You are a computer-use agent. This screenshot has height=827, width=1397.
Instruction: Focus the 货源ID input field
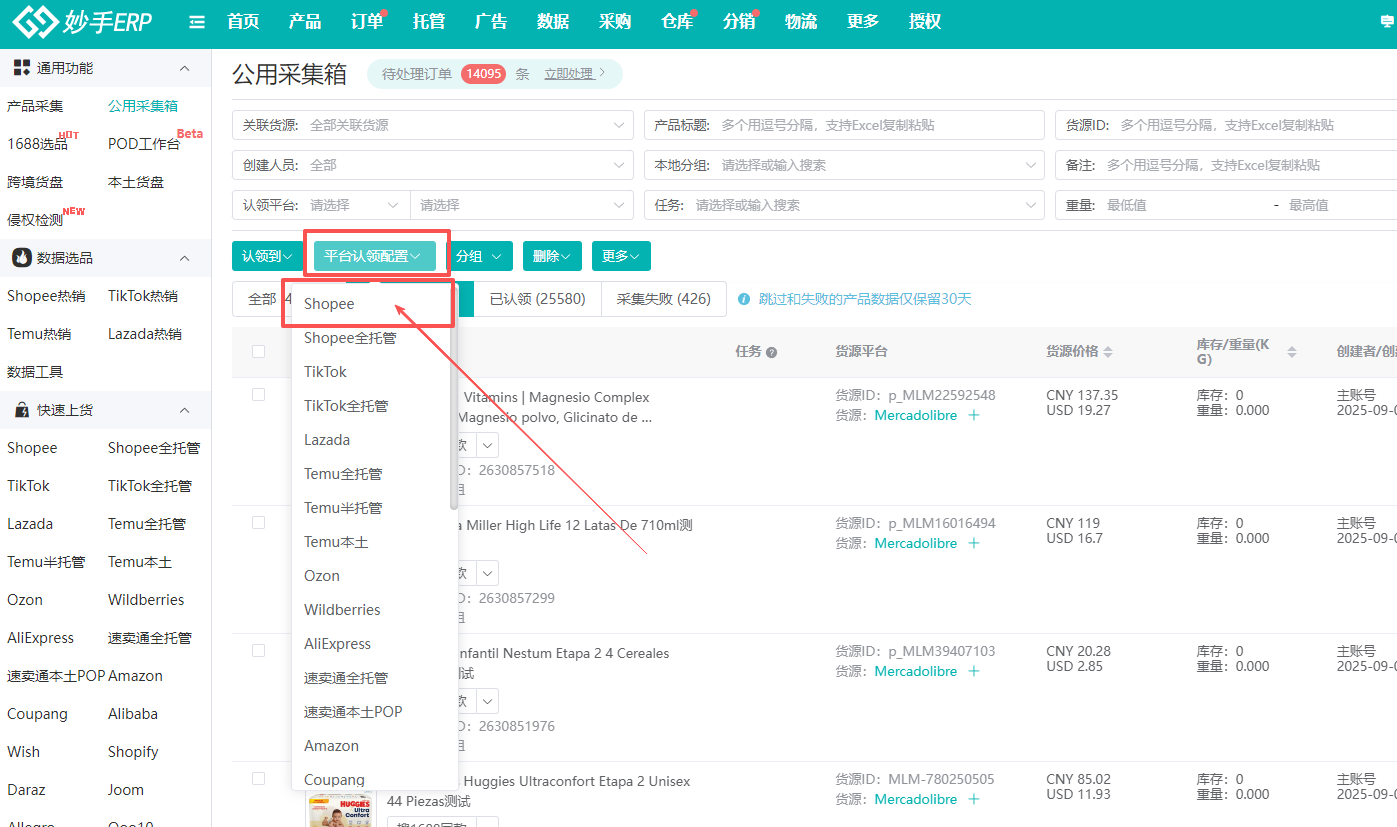[1226, 125]
